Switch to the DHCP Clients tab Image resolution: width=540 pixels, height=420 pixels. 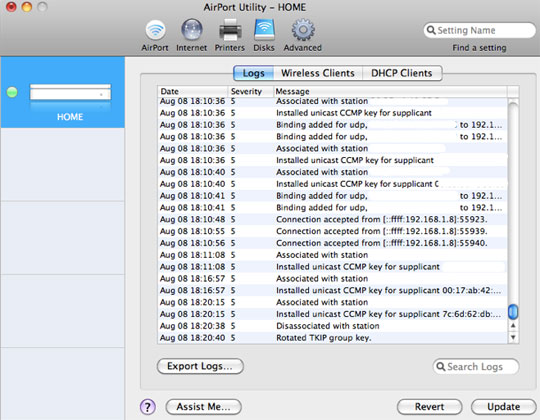pos(402,73)
